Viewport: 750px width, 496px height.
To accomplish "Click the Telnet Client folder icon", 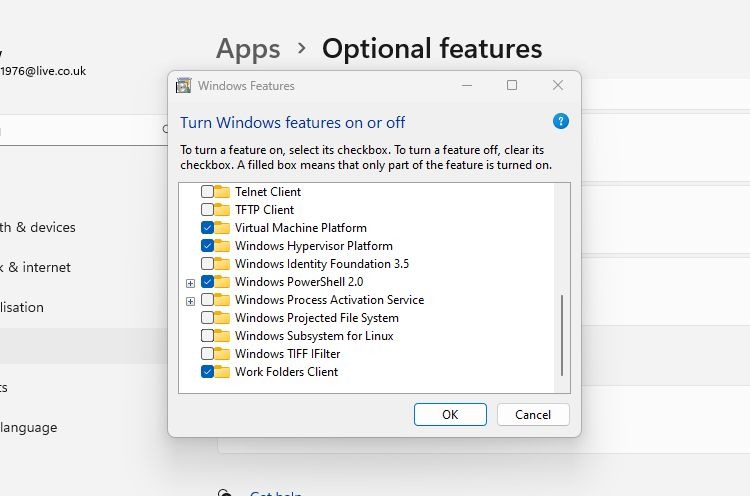I will [x=222, y=192].
